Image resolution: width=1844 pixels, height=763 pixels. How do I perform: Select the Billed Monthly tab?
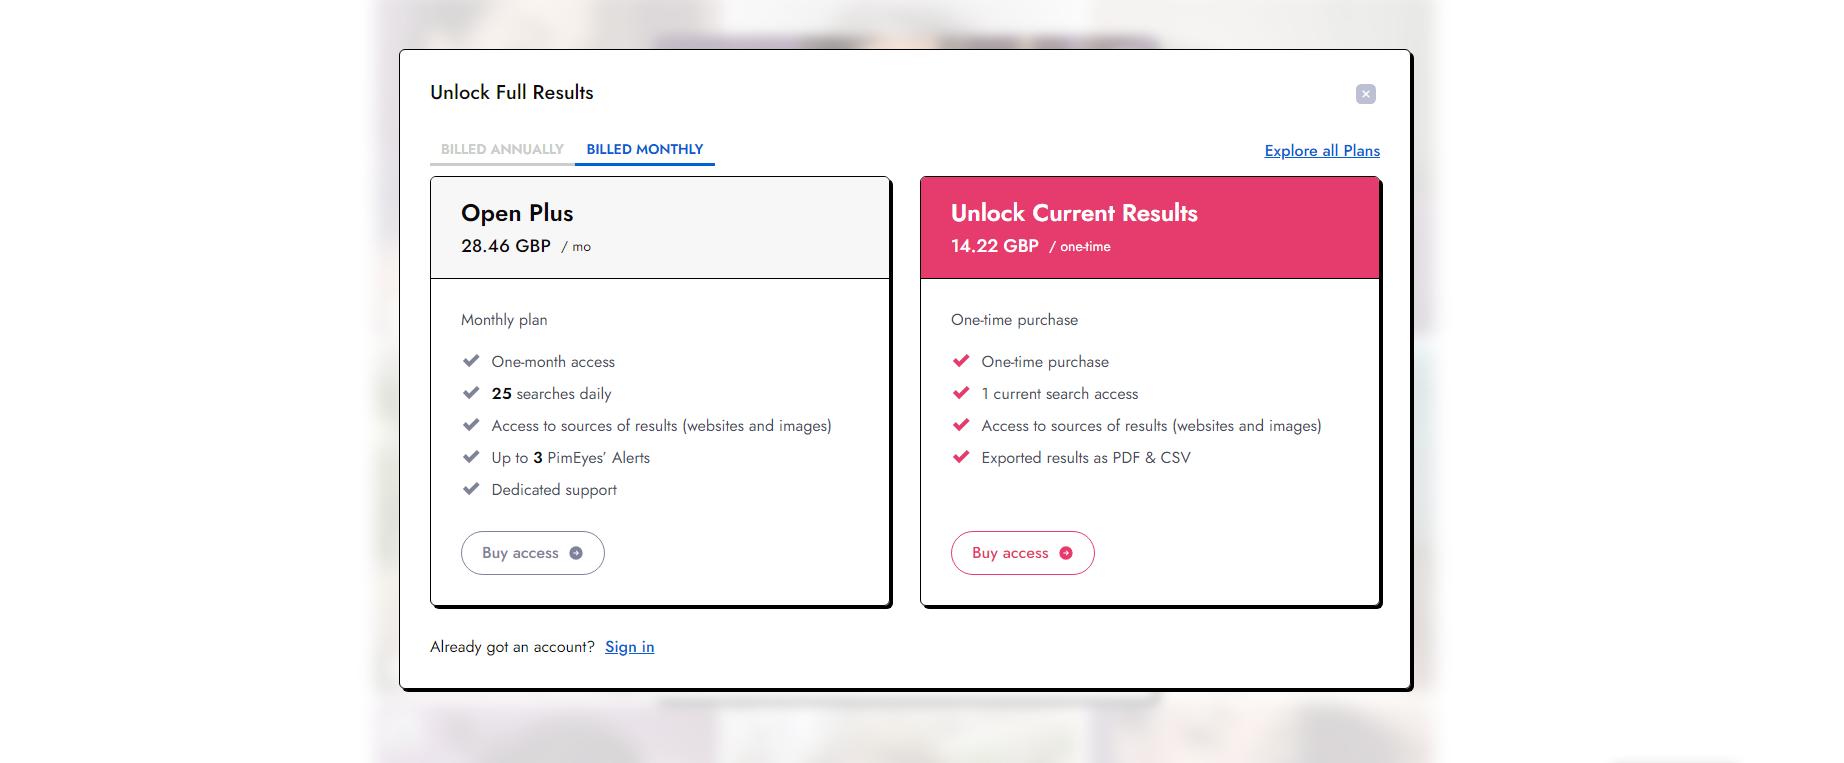[x=644, y=149]
